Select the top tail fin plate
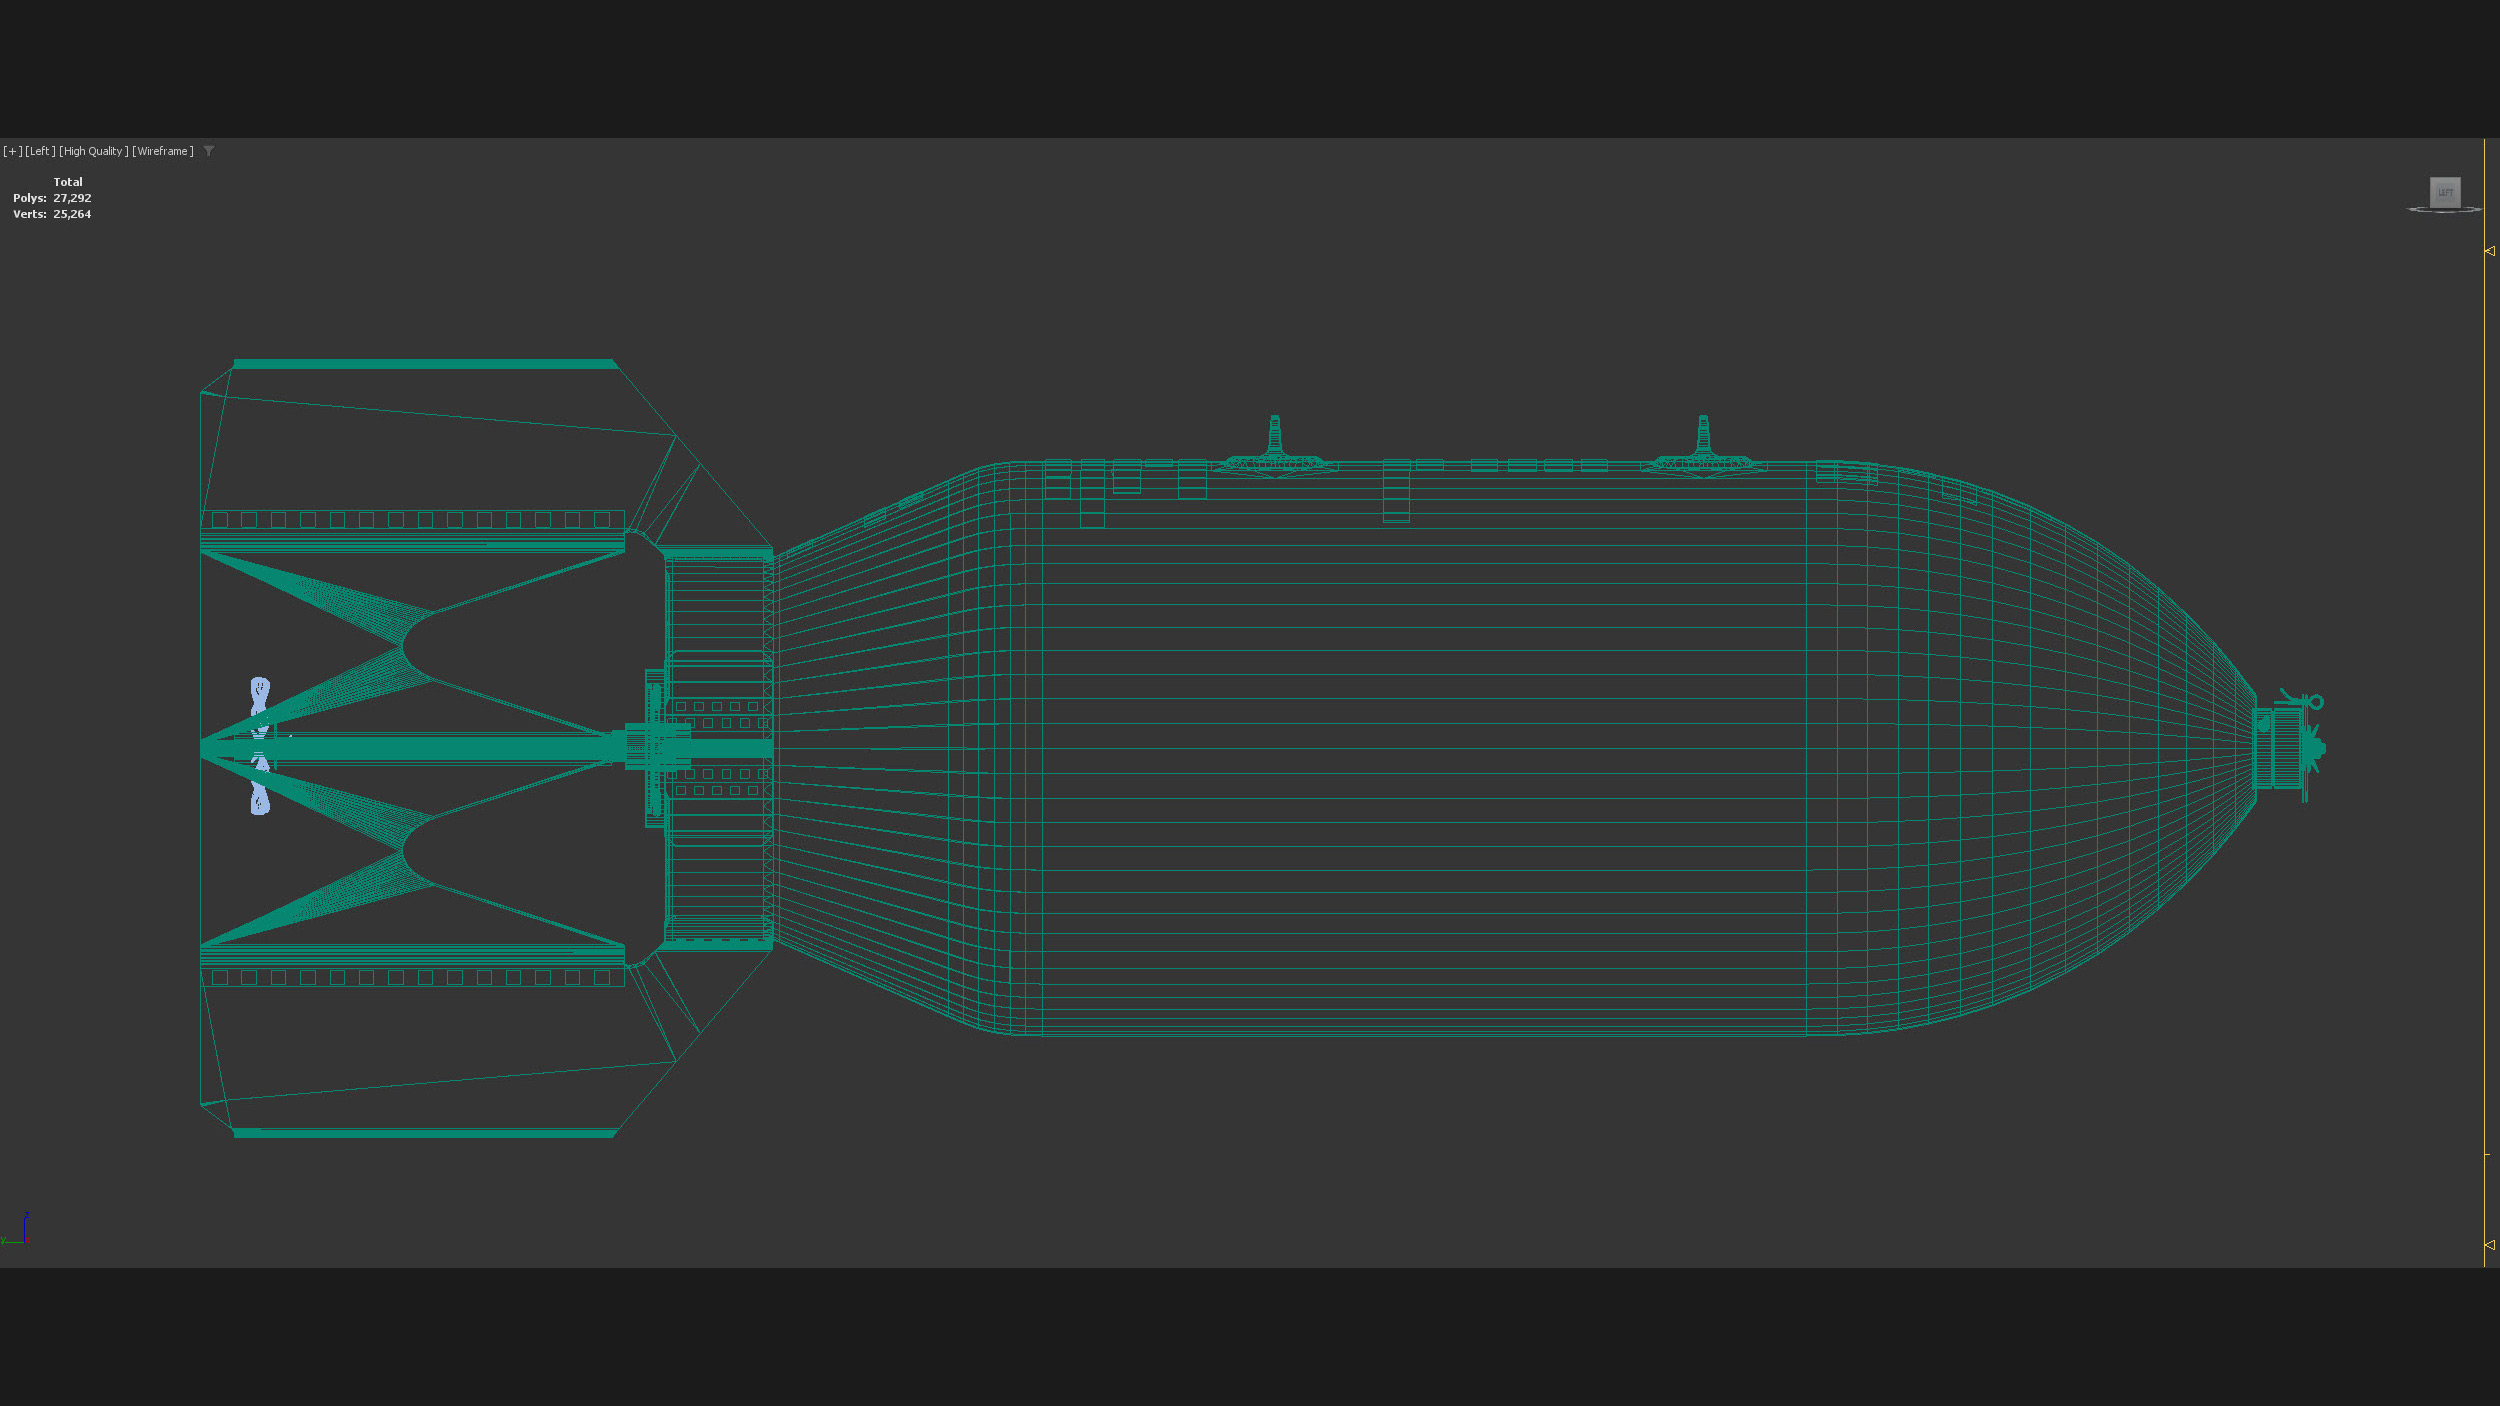 coord(425,364)
